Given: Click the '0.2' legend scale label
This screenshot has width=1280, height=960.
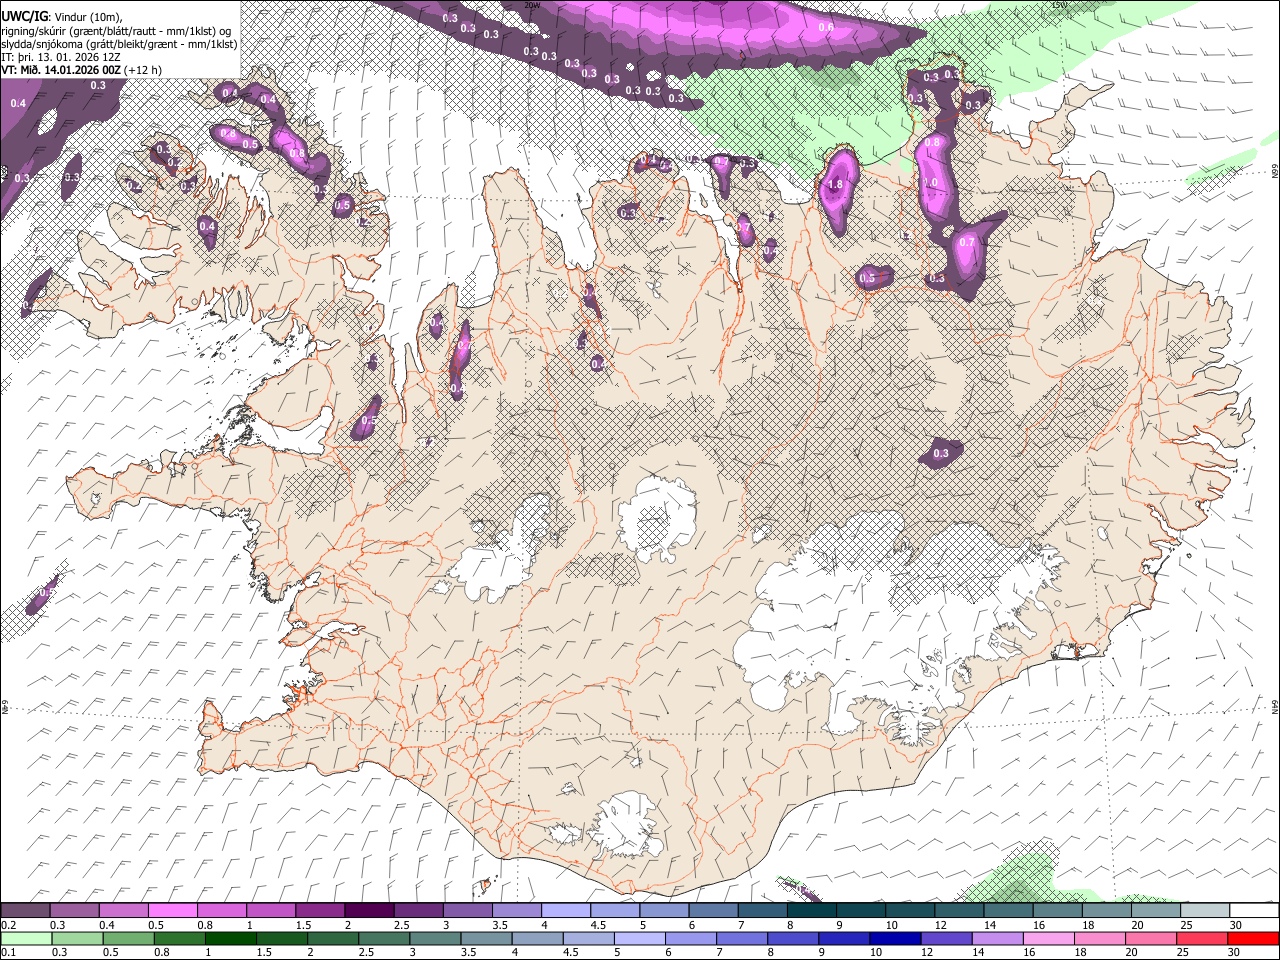Looking at the screenshot, I should [10, 925].
